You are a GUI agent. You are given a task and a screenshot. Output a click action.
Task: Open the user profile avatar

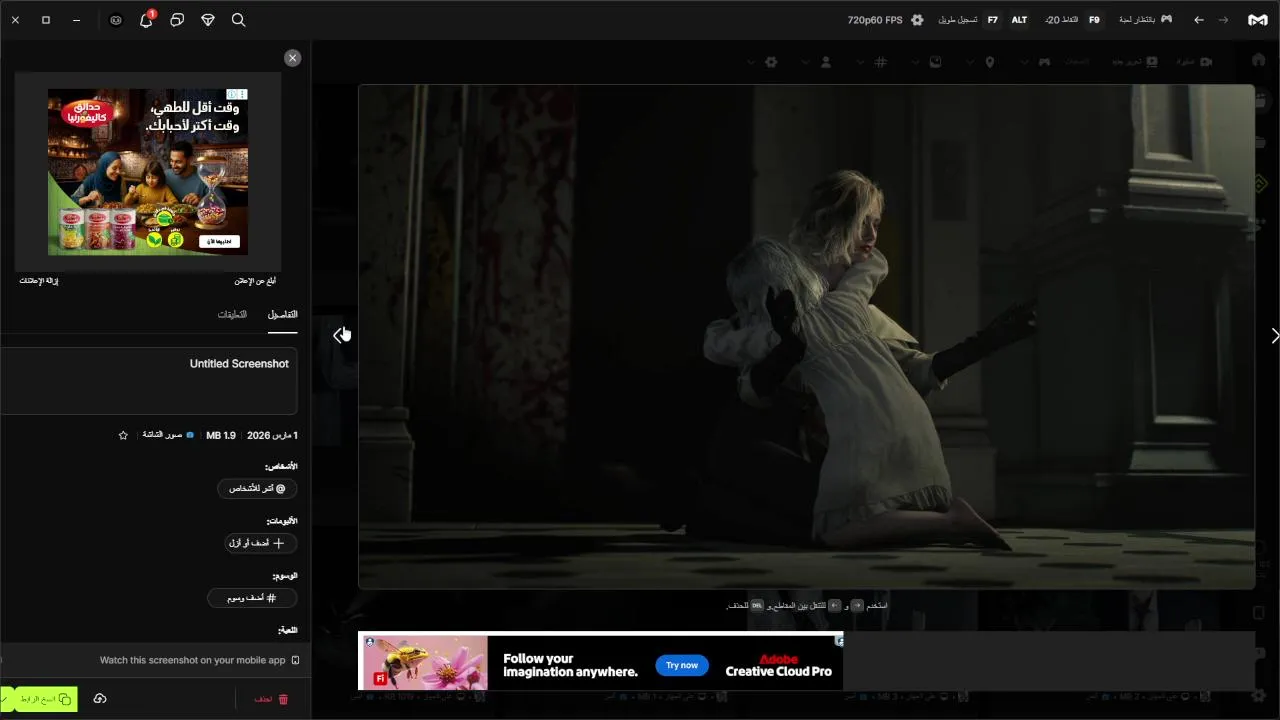pyautogui.click(x=116, y=20)
